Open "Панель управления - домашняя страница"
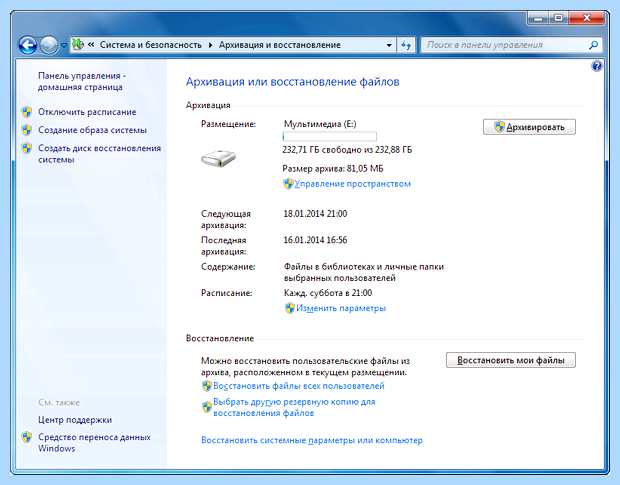The height and width of the screenshot is (485, 620). tap(82, 81)
